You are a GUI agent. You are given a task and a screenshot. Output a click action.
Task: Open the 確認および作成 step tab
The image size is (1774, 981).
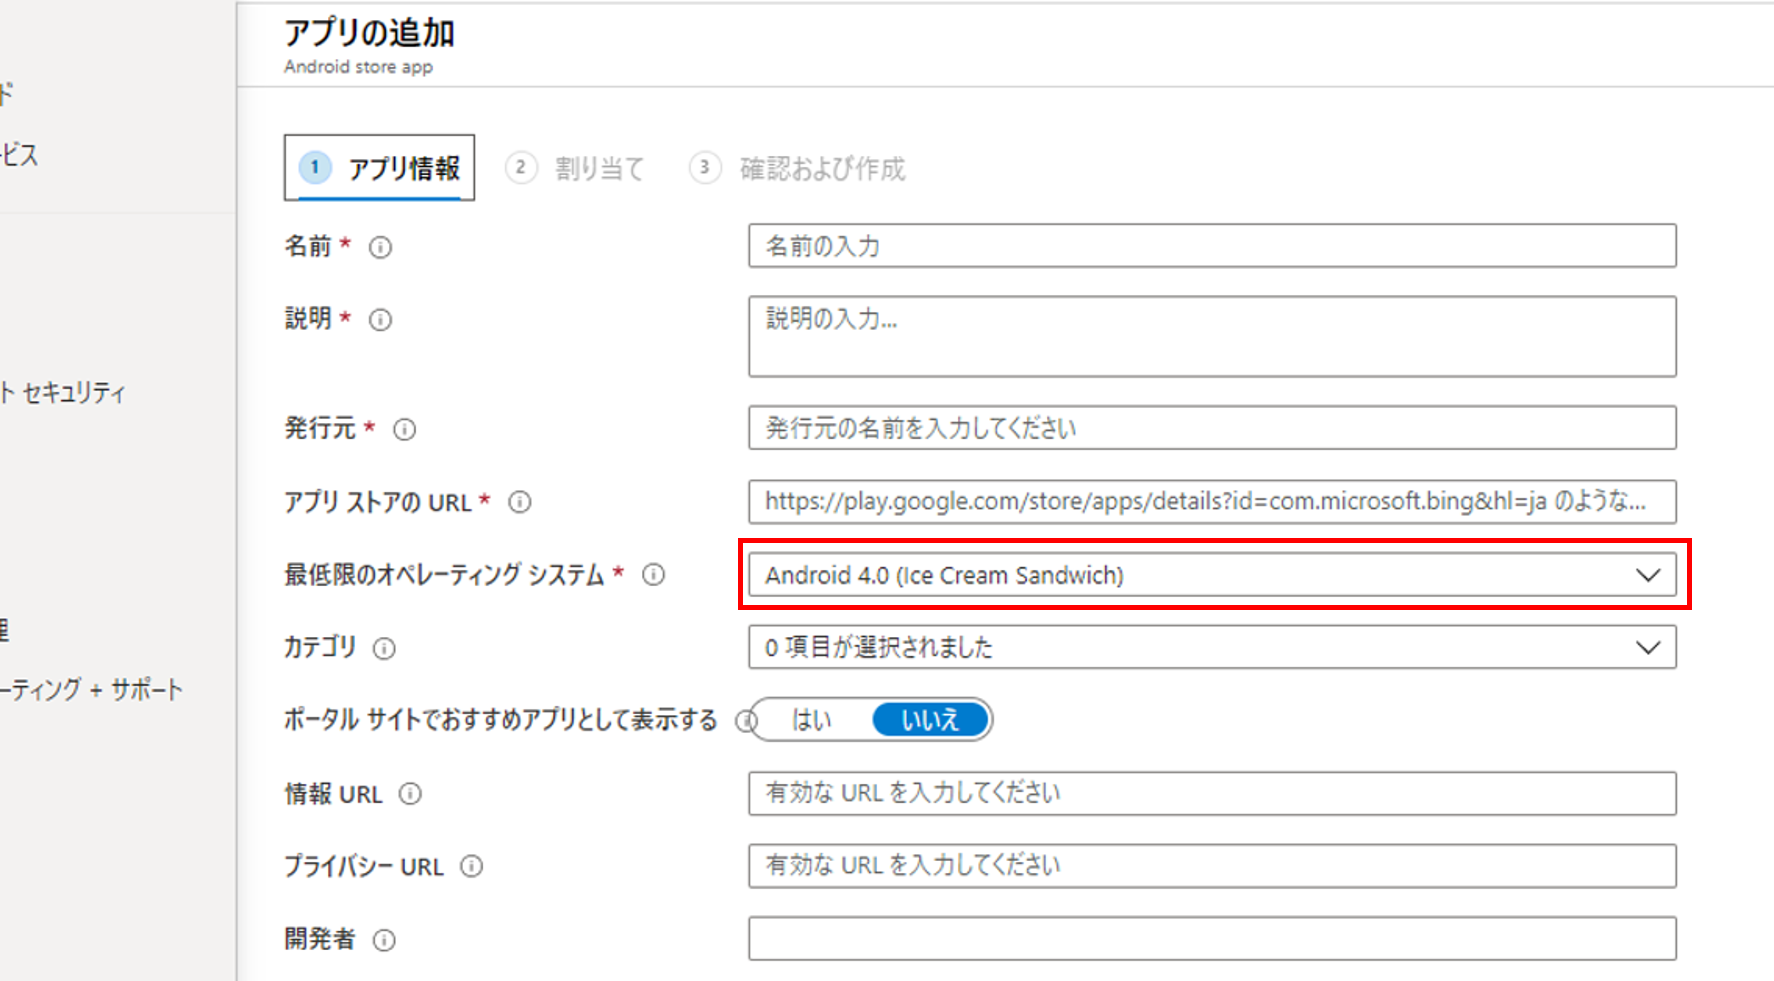[x=798, y=168]
